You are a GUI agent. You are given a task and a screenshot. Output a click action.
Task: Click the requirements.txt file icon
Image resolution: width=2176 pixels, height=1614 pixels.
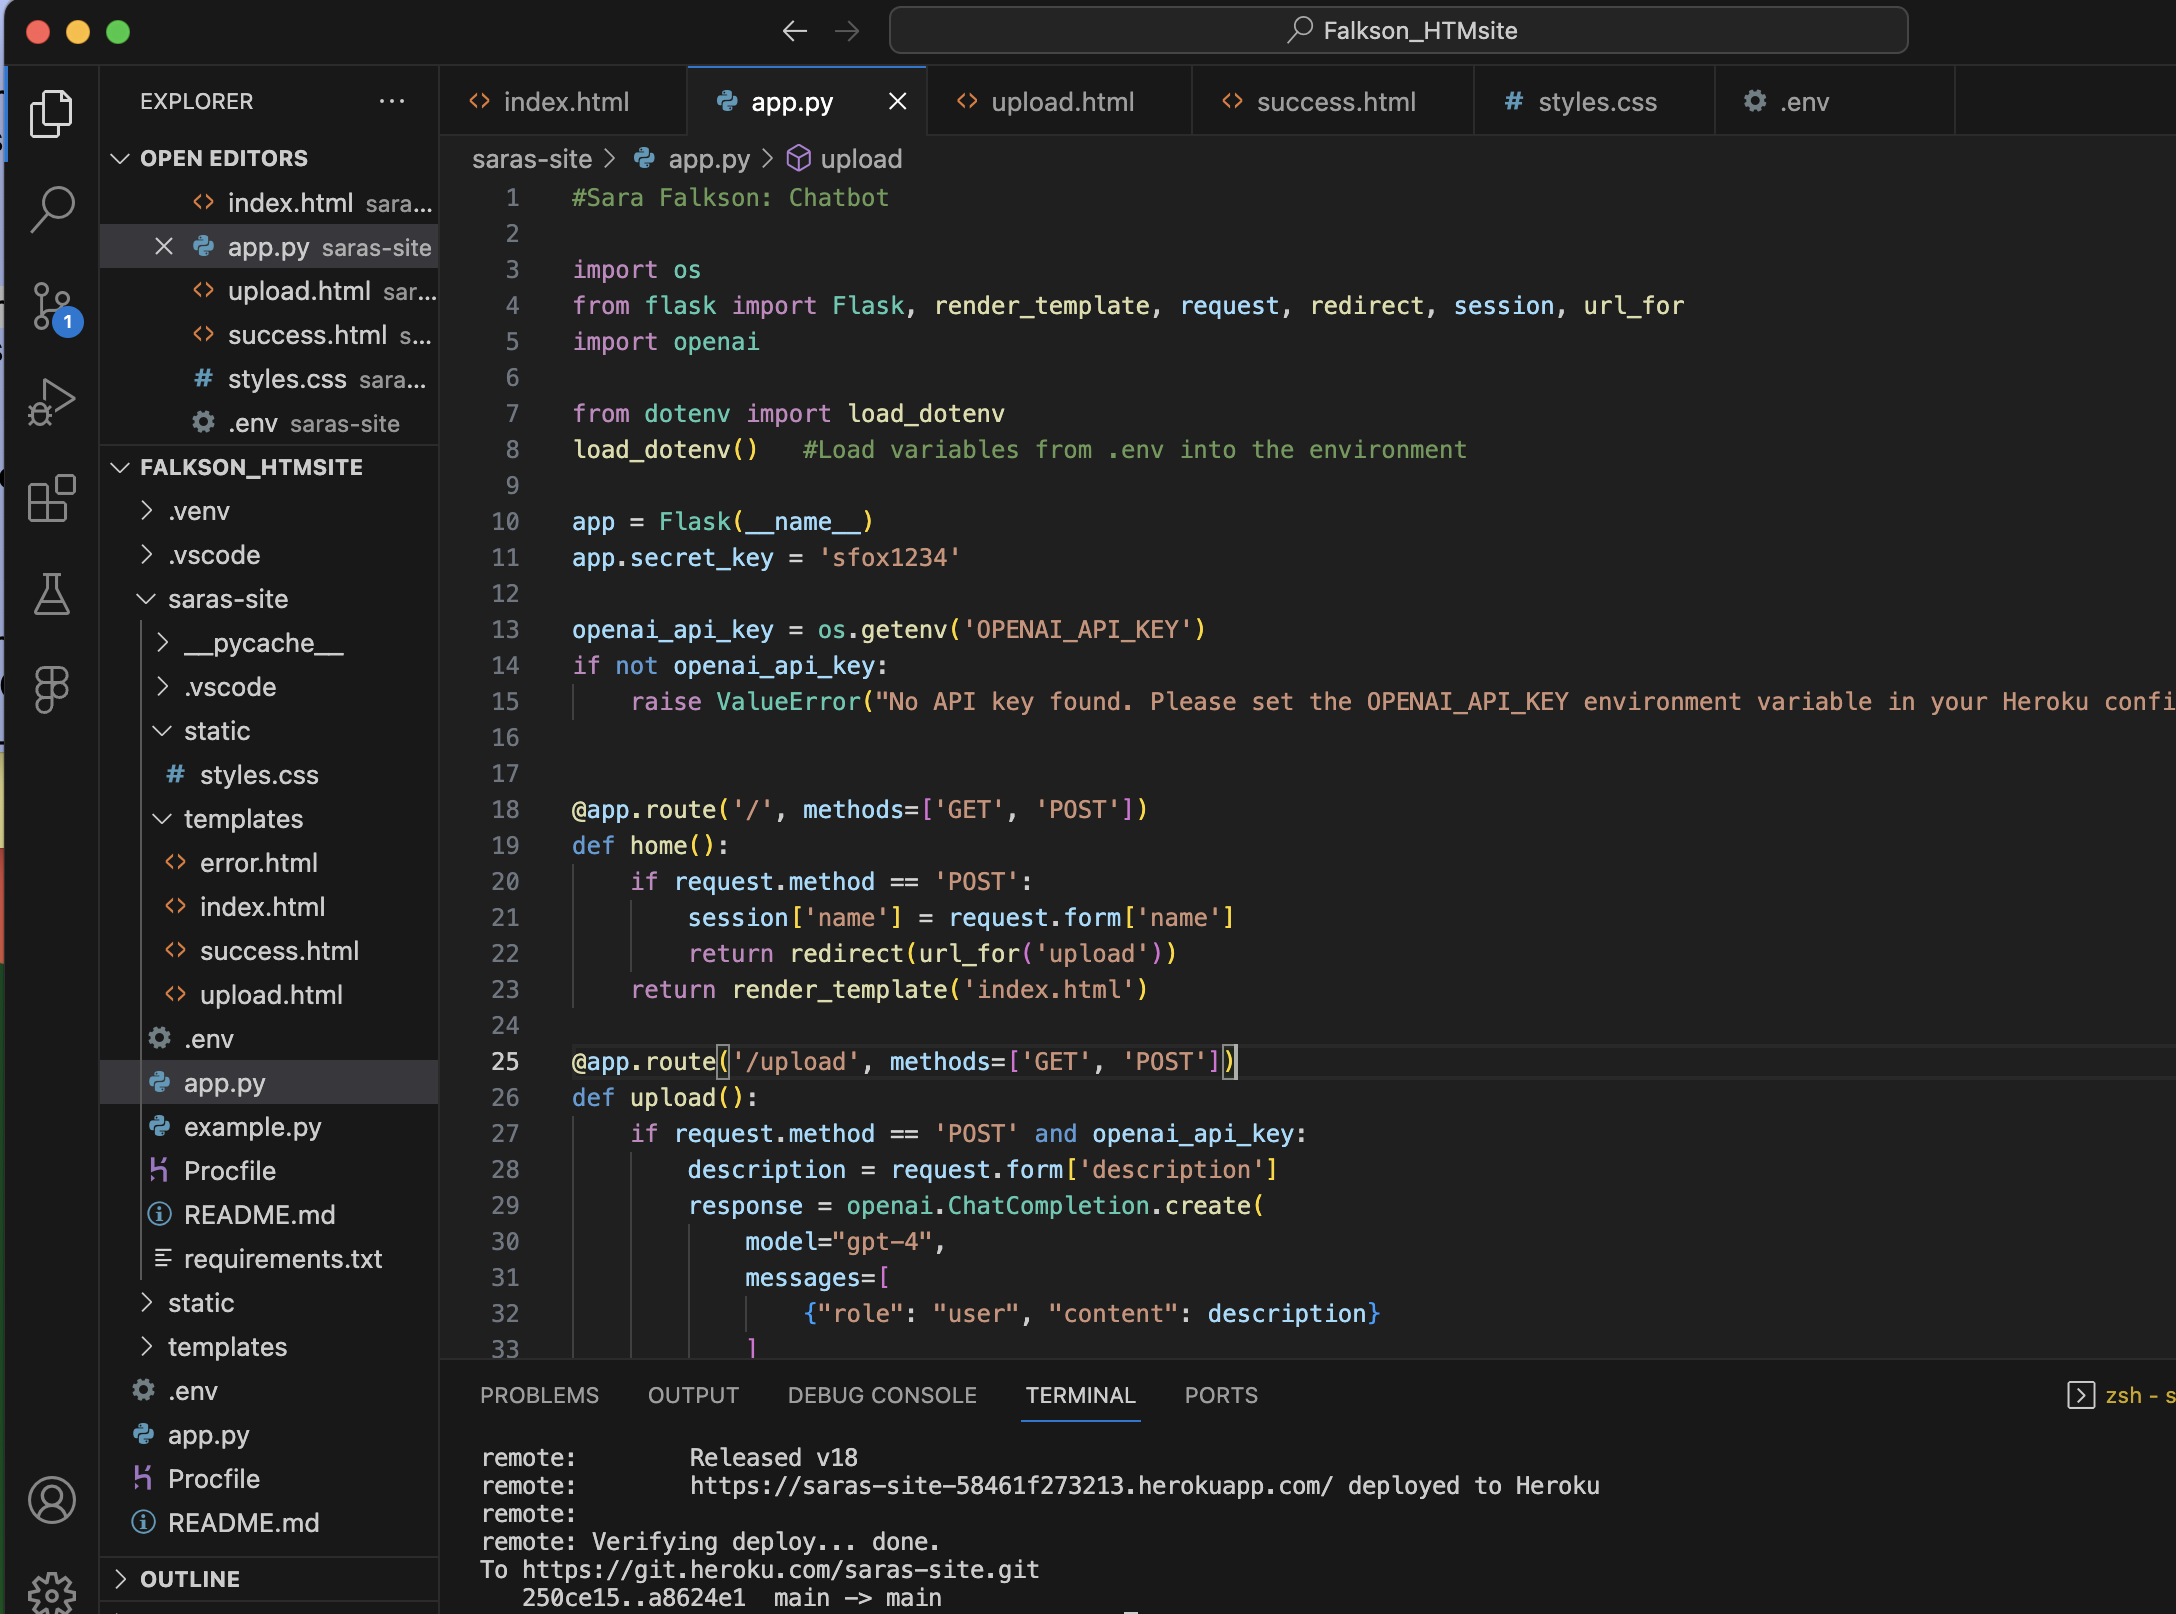point(162,1258)
